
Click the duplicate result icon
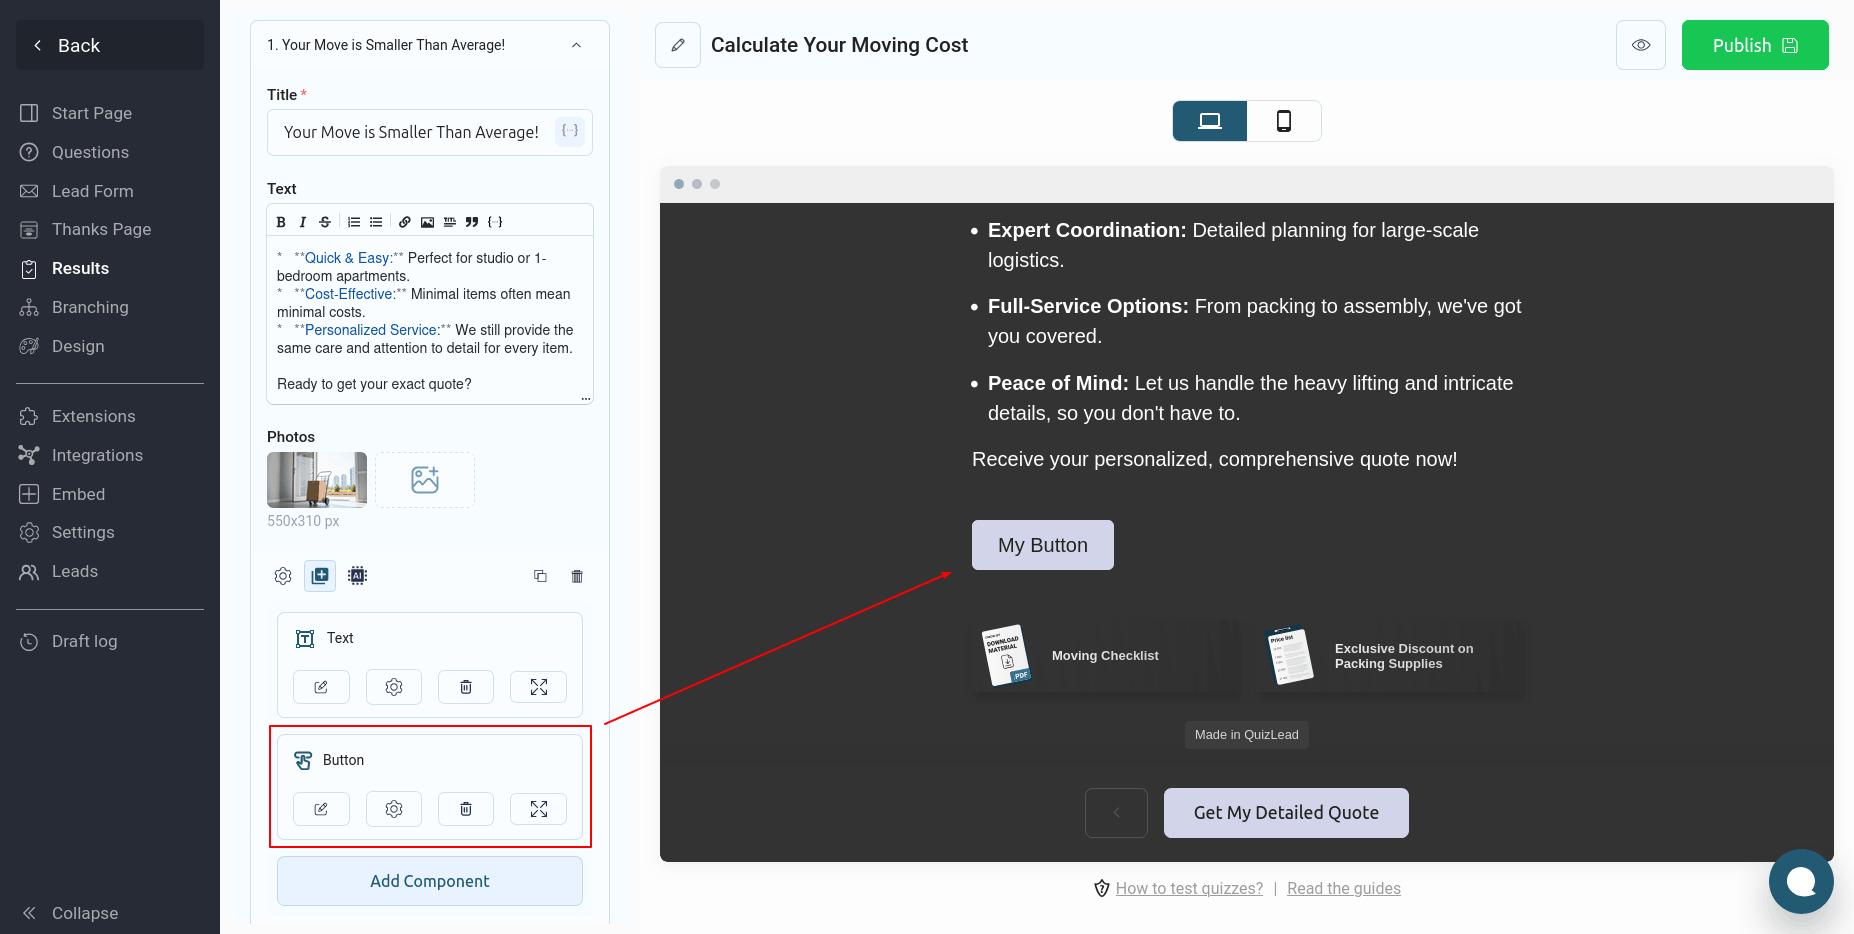pos(540,576)
